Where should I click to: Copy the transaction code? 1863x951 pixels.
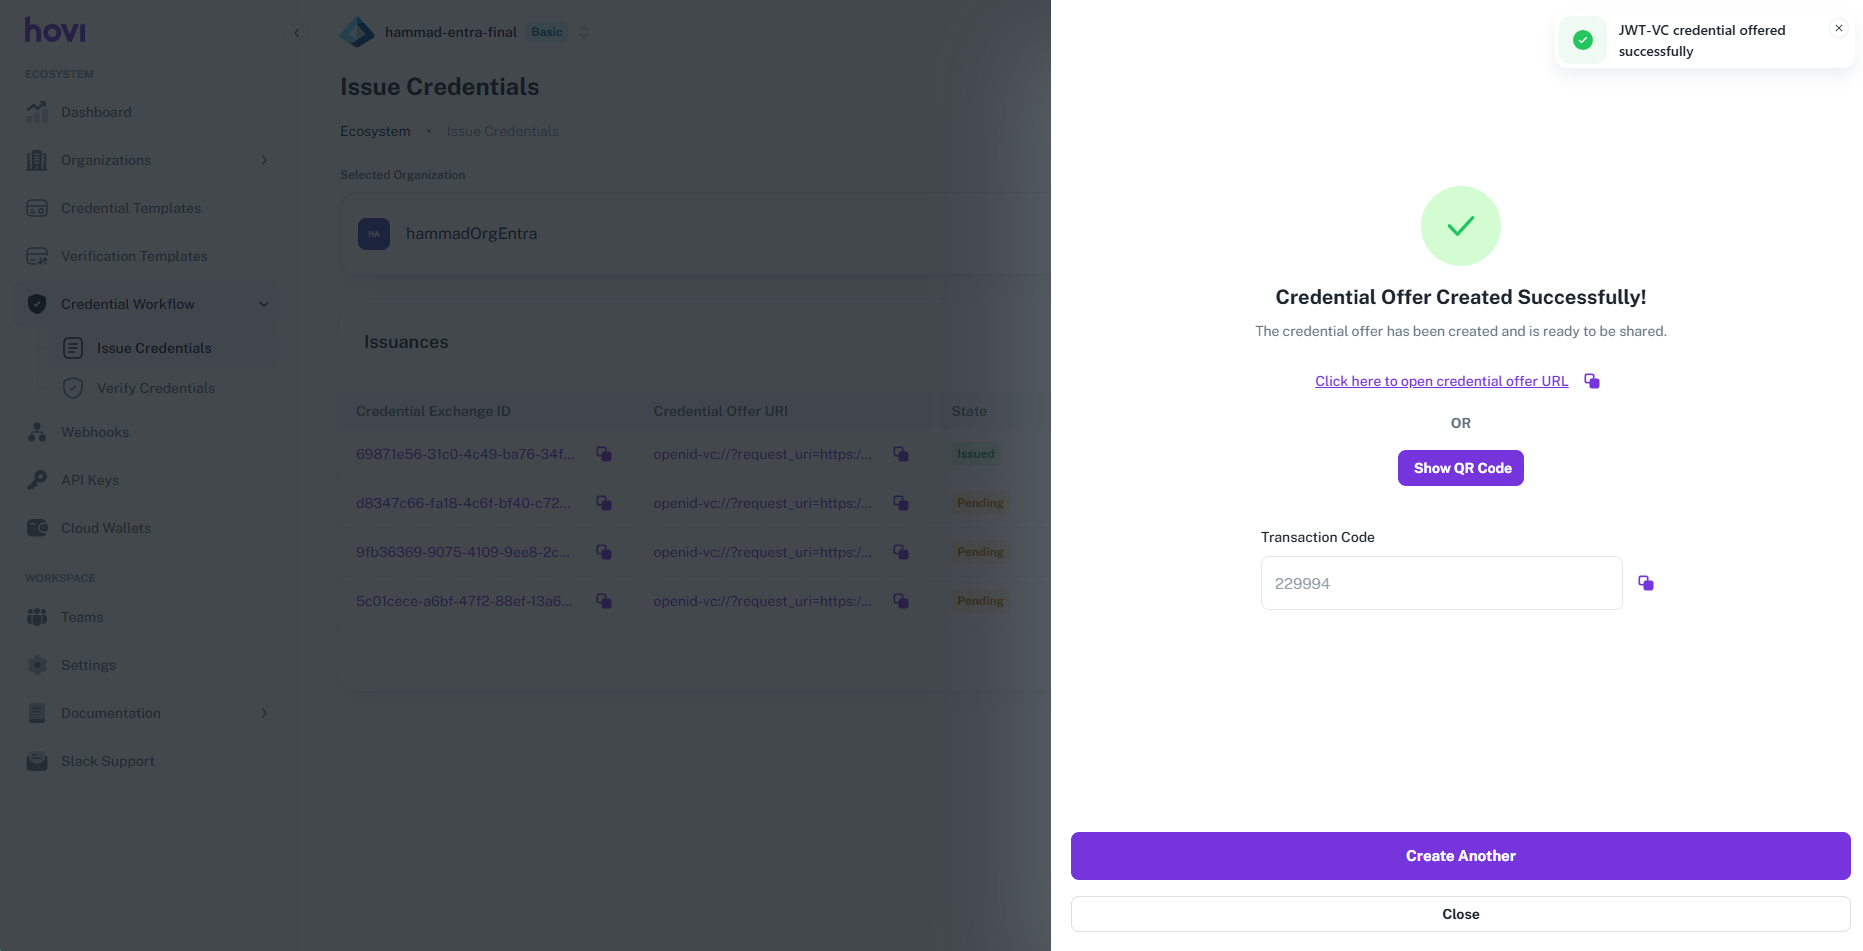click(1645, 583)
